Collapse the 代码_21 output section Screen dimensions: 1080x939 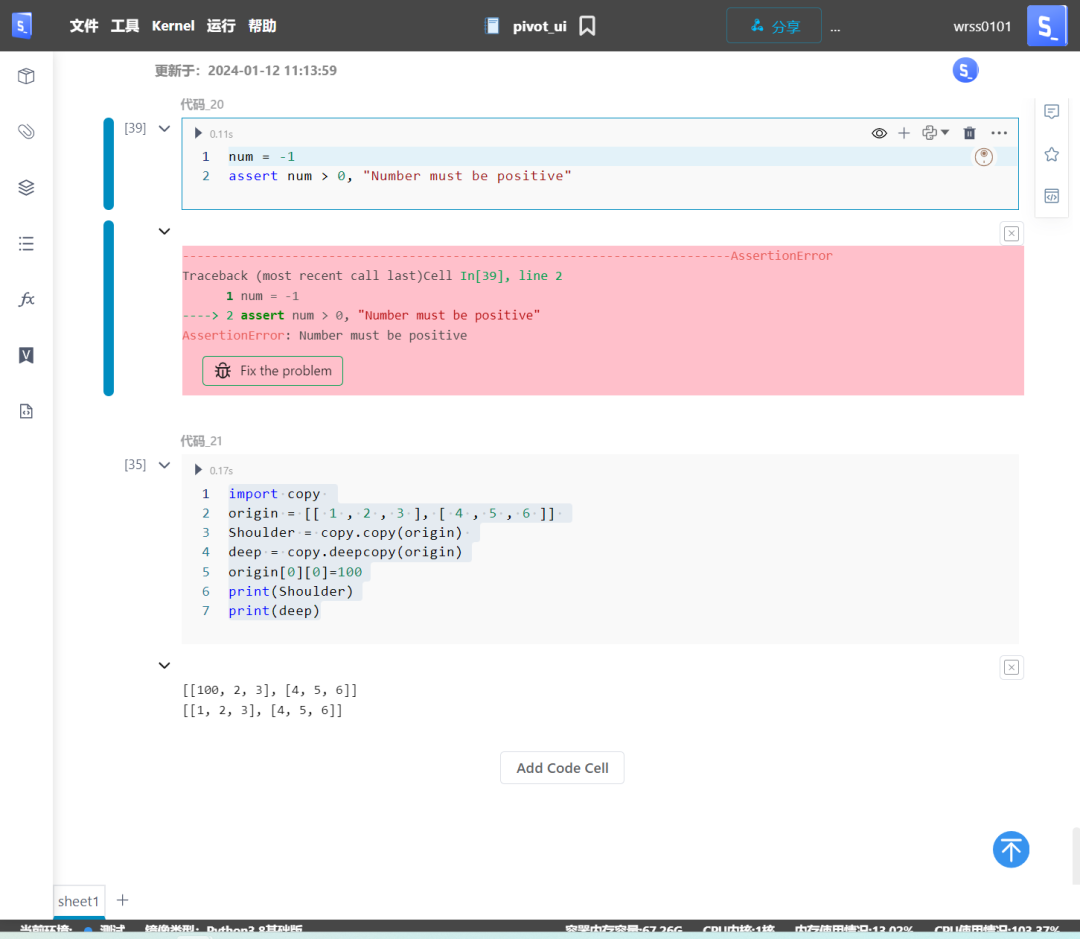[164, 665]
